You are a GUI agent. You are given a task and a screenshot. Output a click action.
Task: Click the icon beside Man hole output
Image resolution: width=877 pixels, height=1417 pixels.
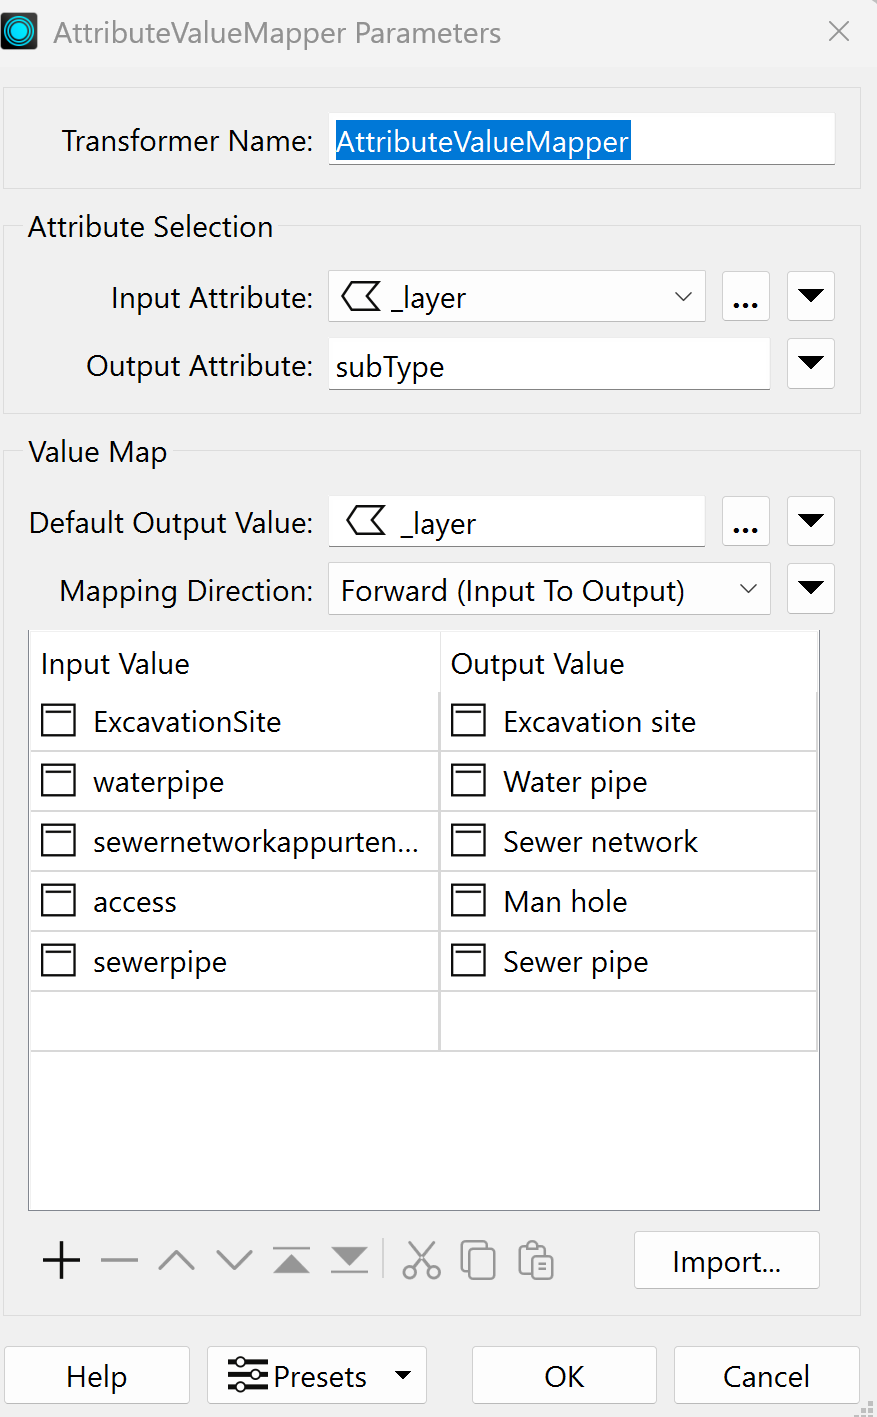[469, 900]
